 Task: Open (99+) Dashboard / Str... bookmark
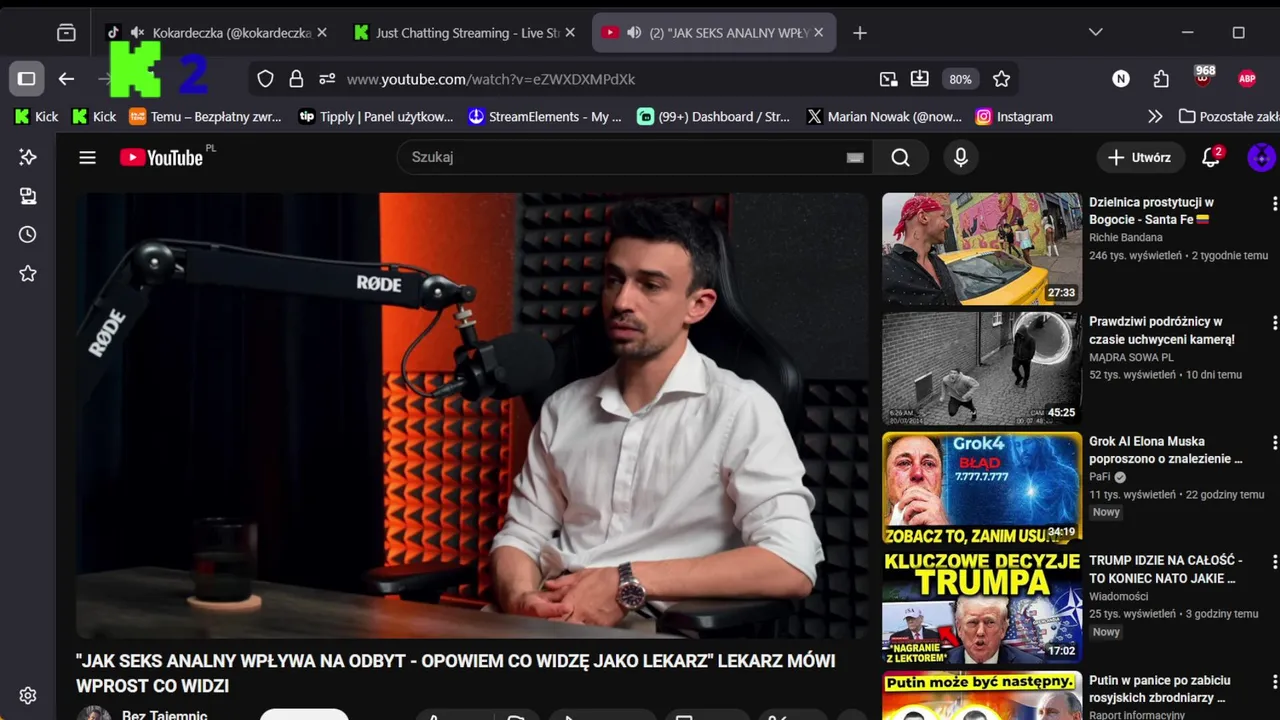714,117
